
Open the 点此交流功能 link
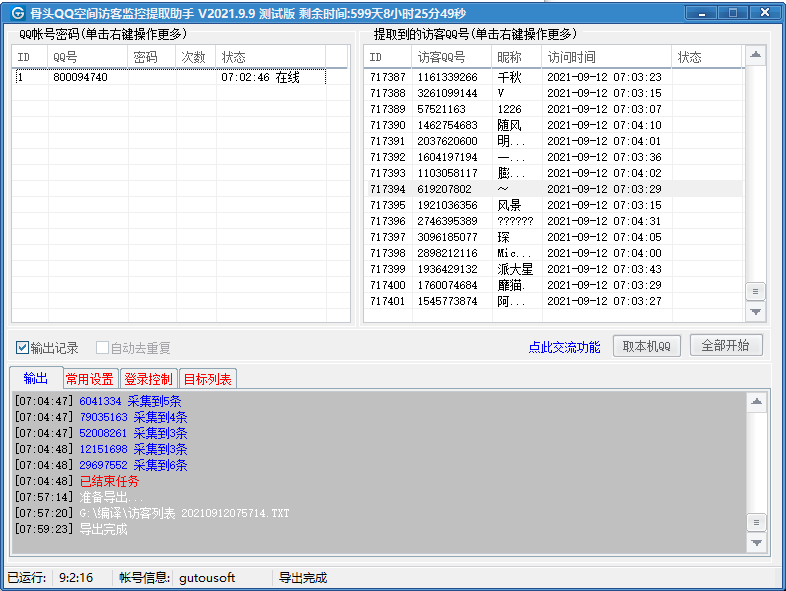(564, 347)
